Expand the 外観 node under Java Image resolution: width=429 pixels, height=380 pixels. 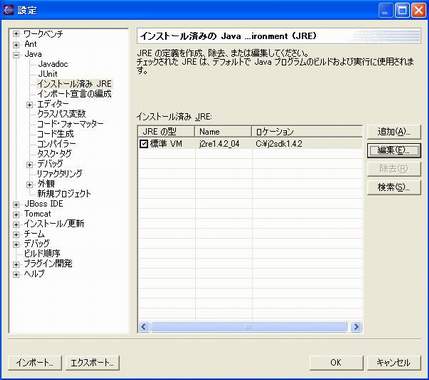(29, 184)
